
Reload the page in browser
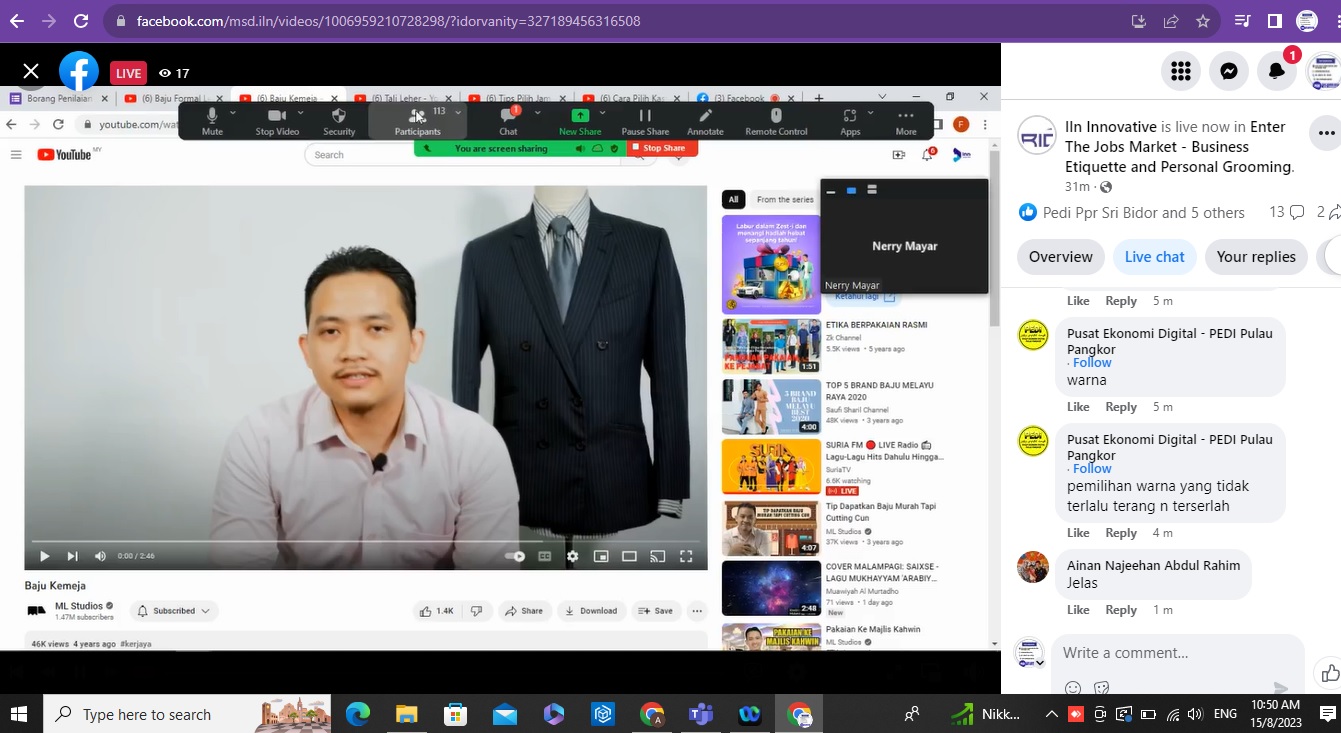point(81,21)
